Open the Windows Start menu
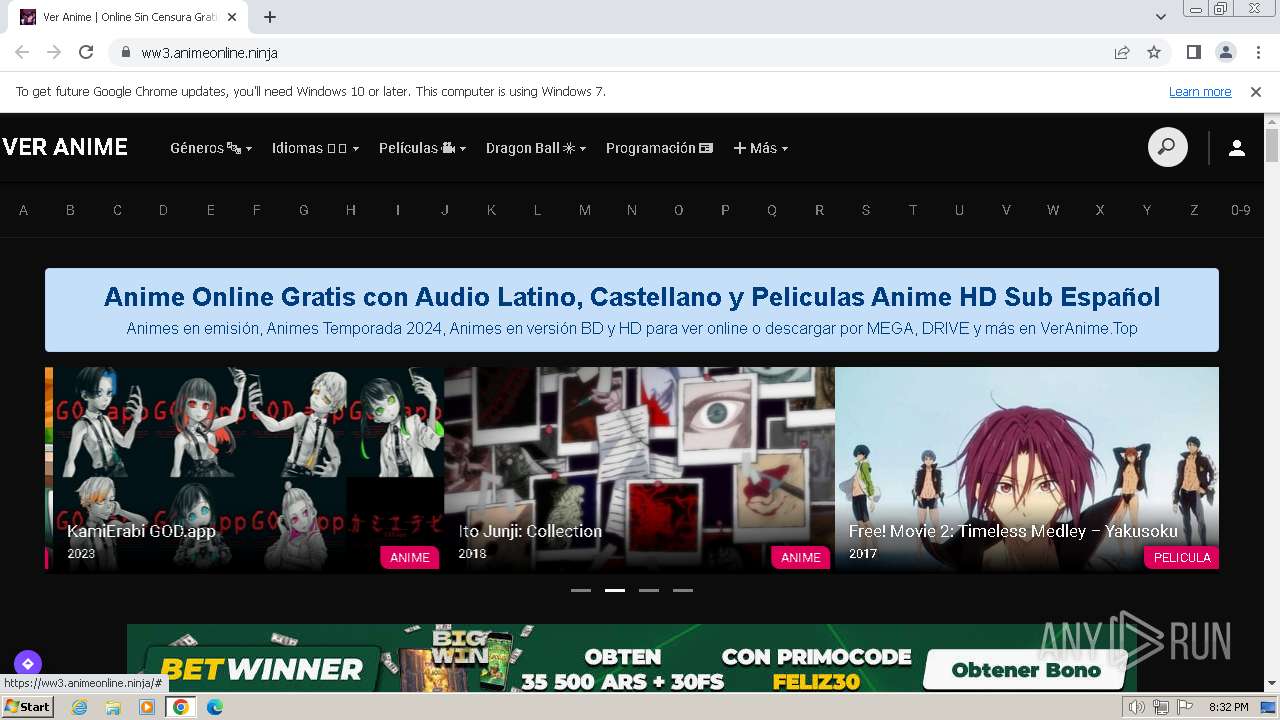This screenshot has width=1280, height=720. (x=27, y=707)
